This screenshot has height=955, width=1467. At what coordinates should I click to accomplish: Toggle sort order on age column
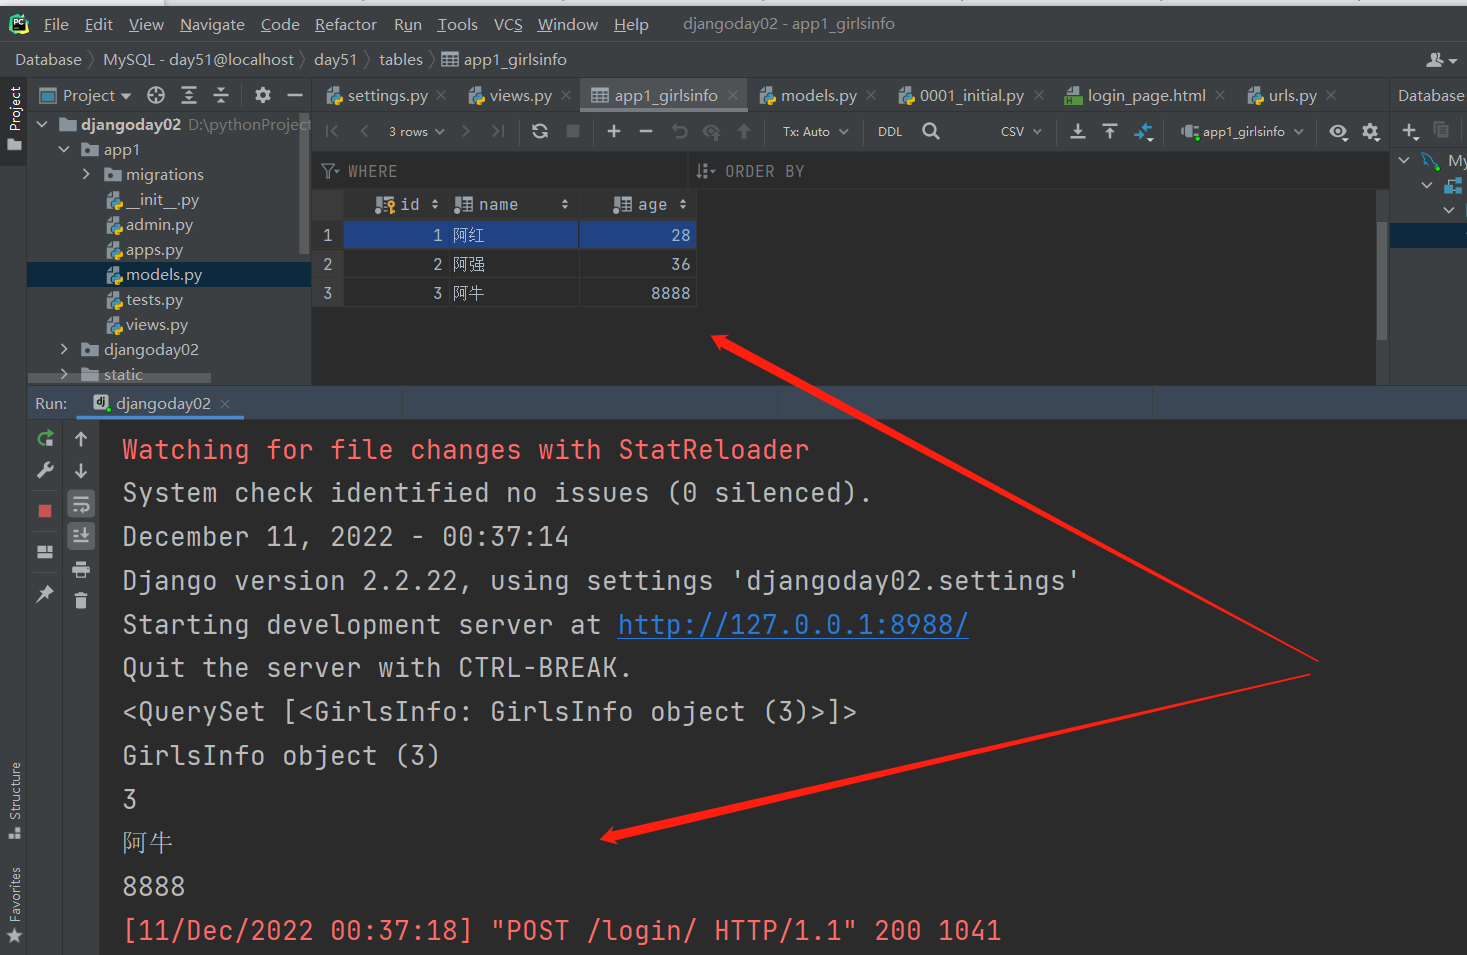point(683,204)
